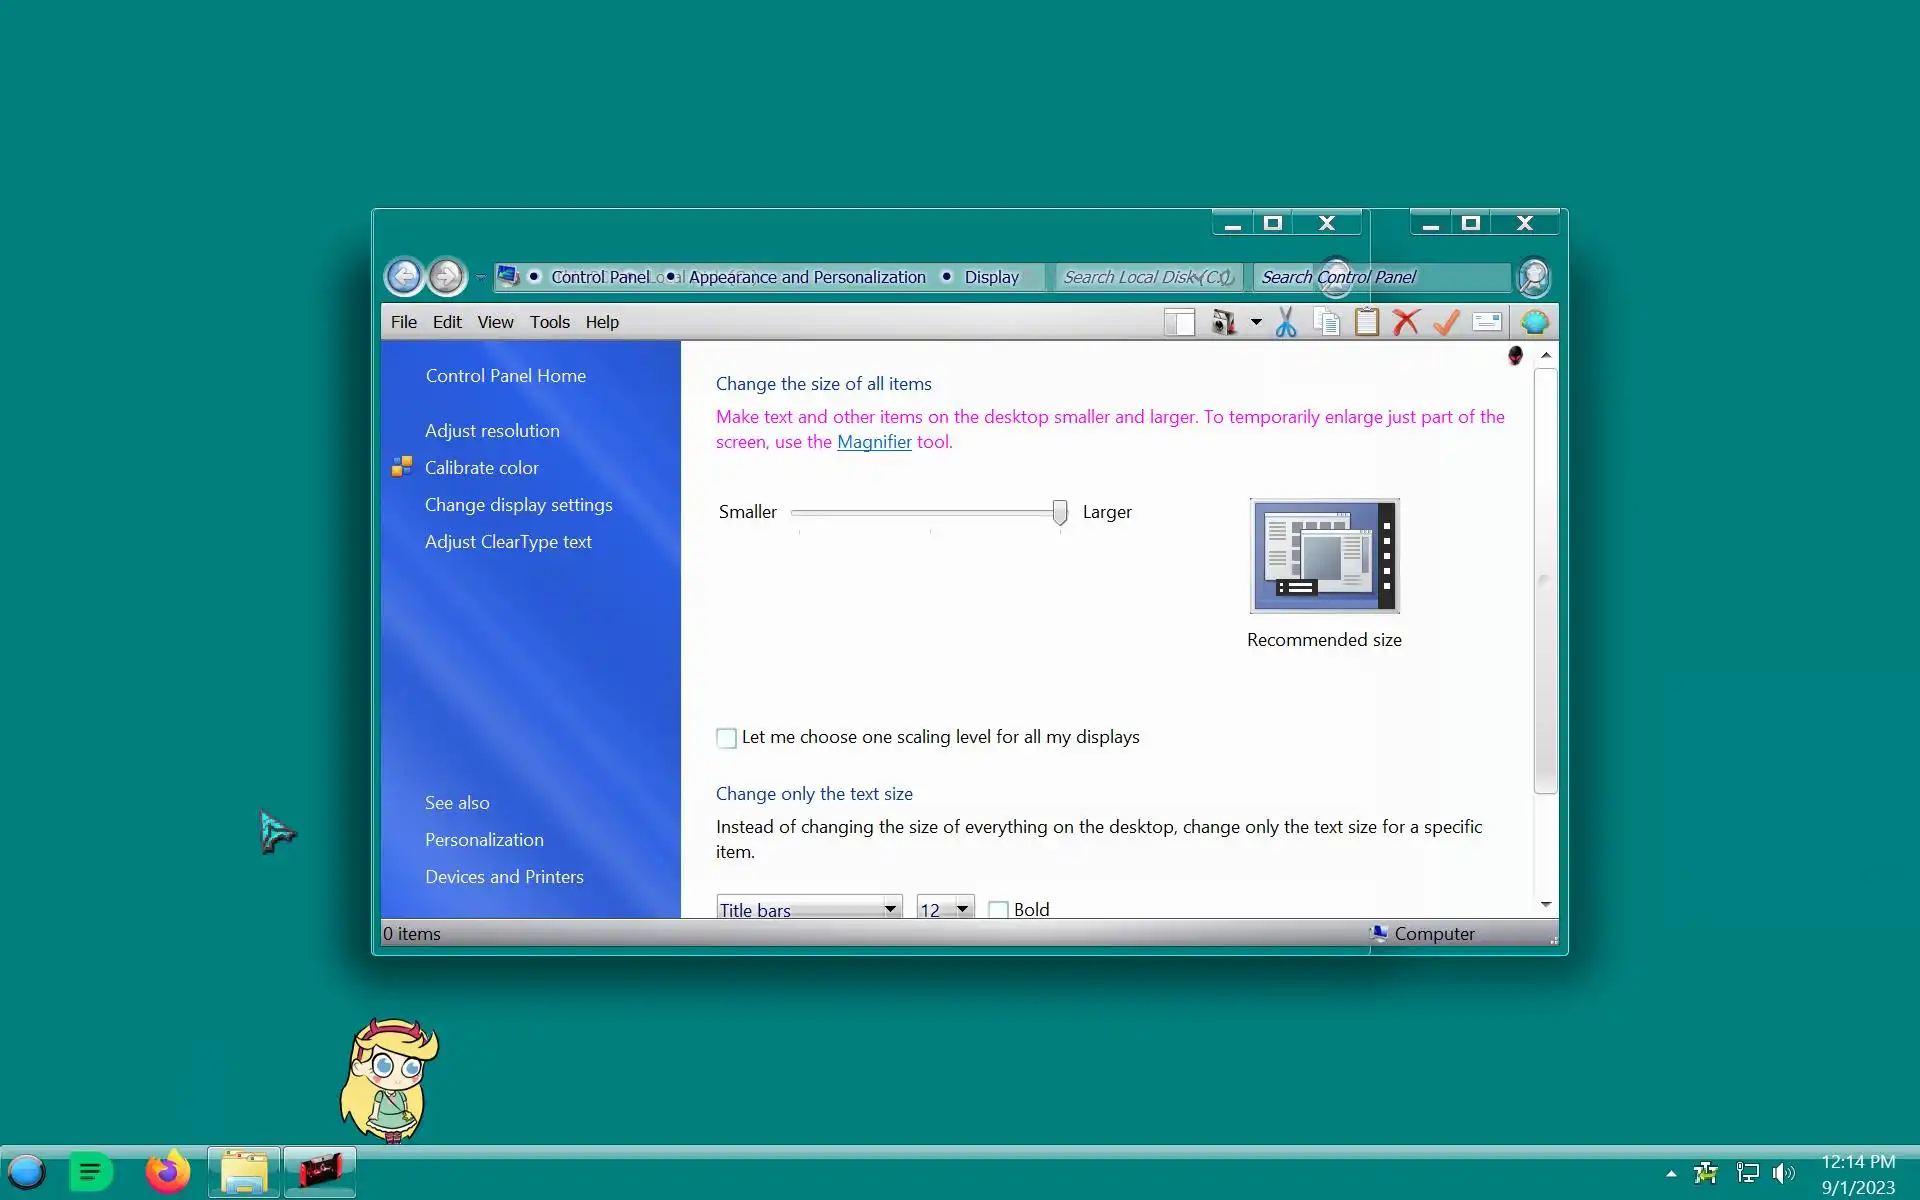Open the Tools menu
Screen dimensions: 1920x1200
(x=549, y=322)
